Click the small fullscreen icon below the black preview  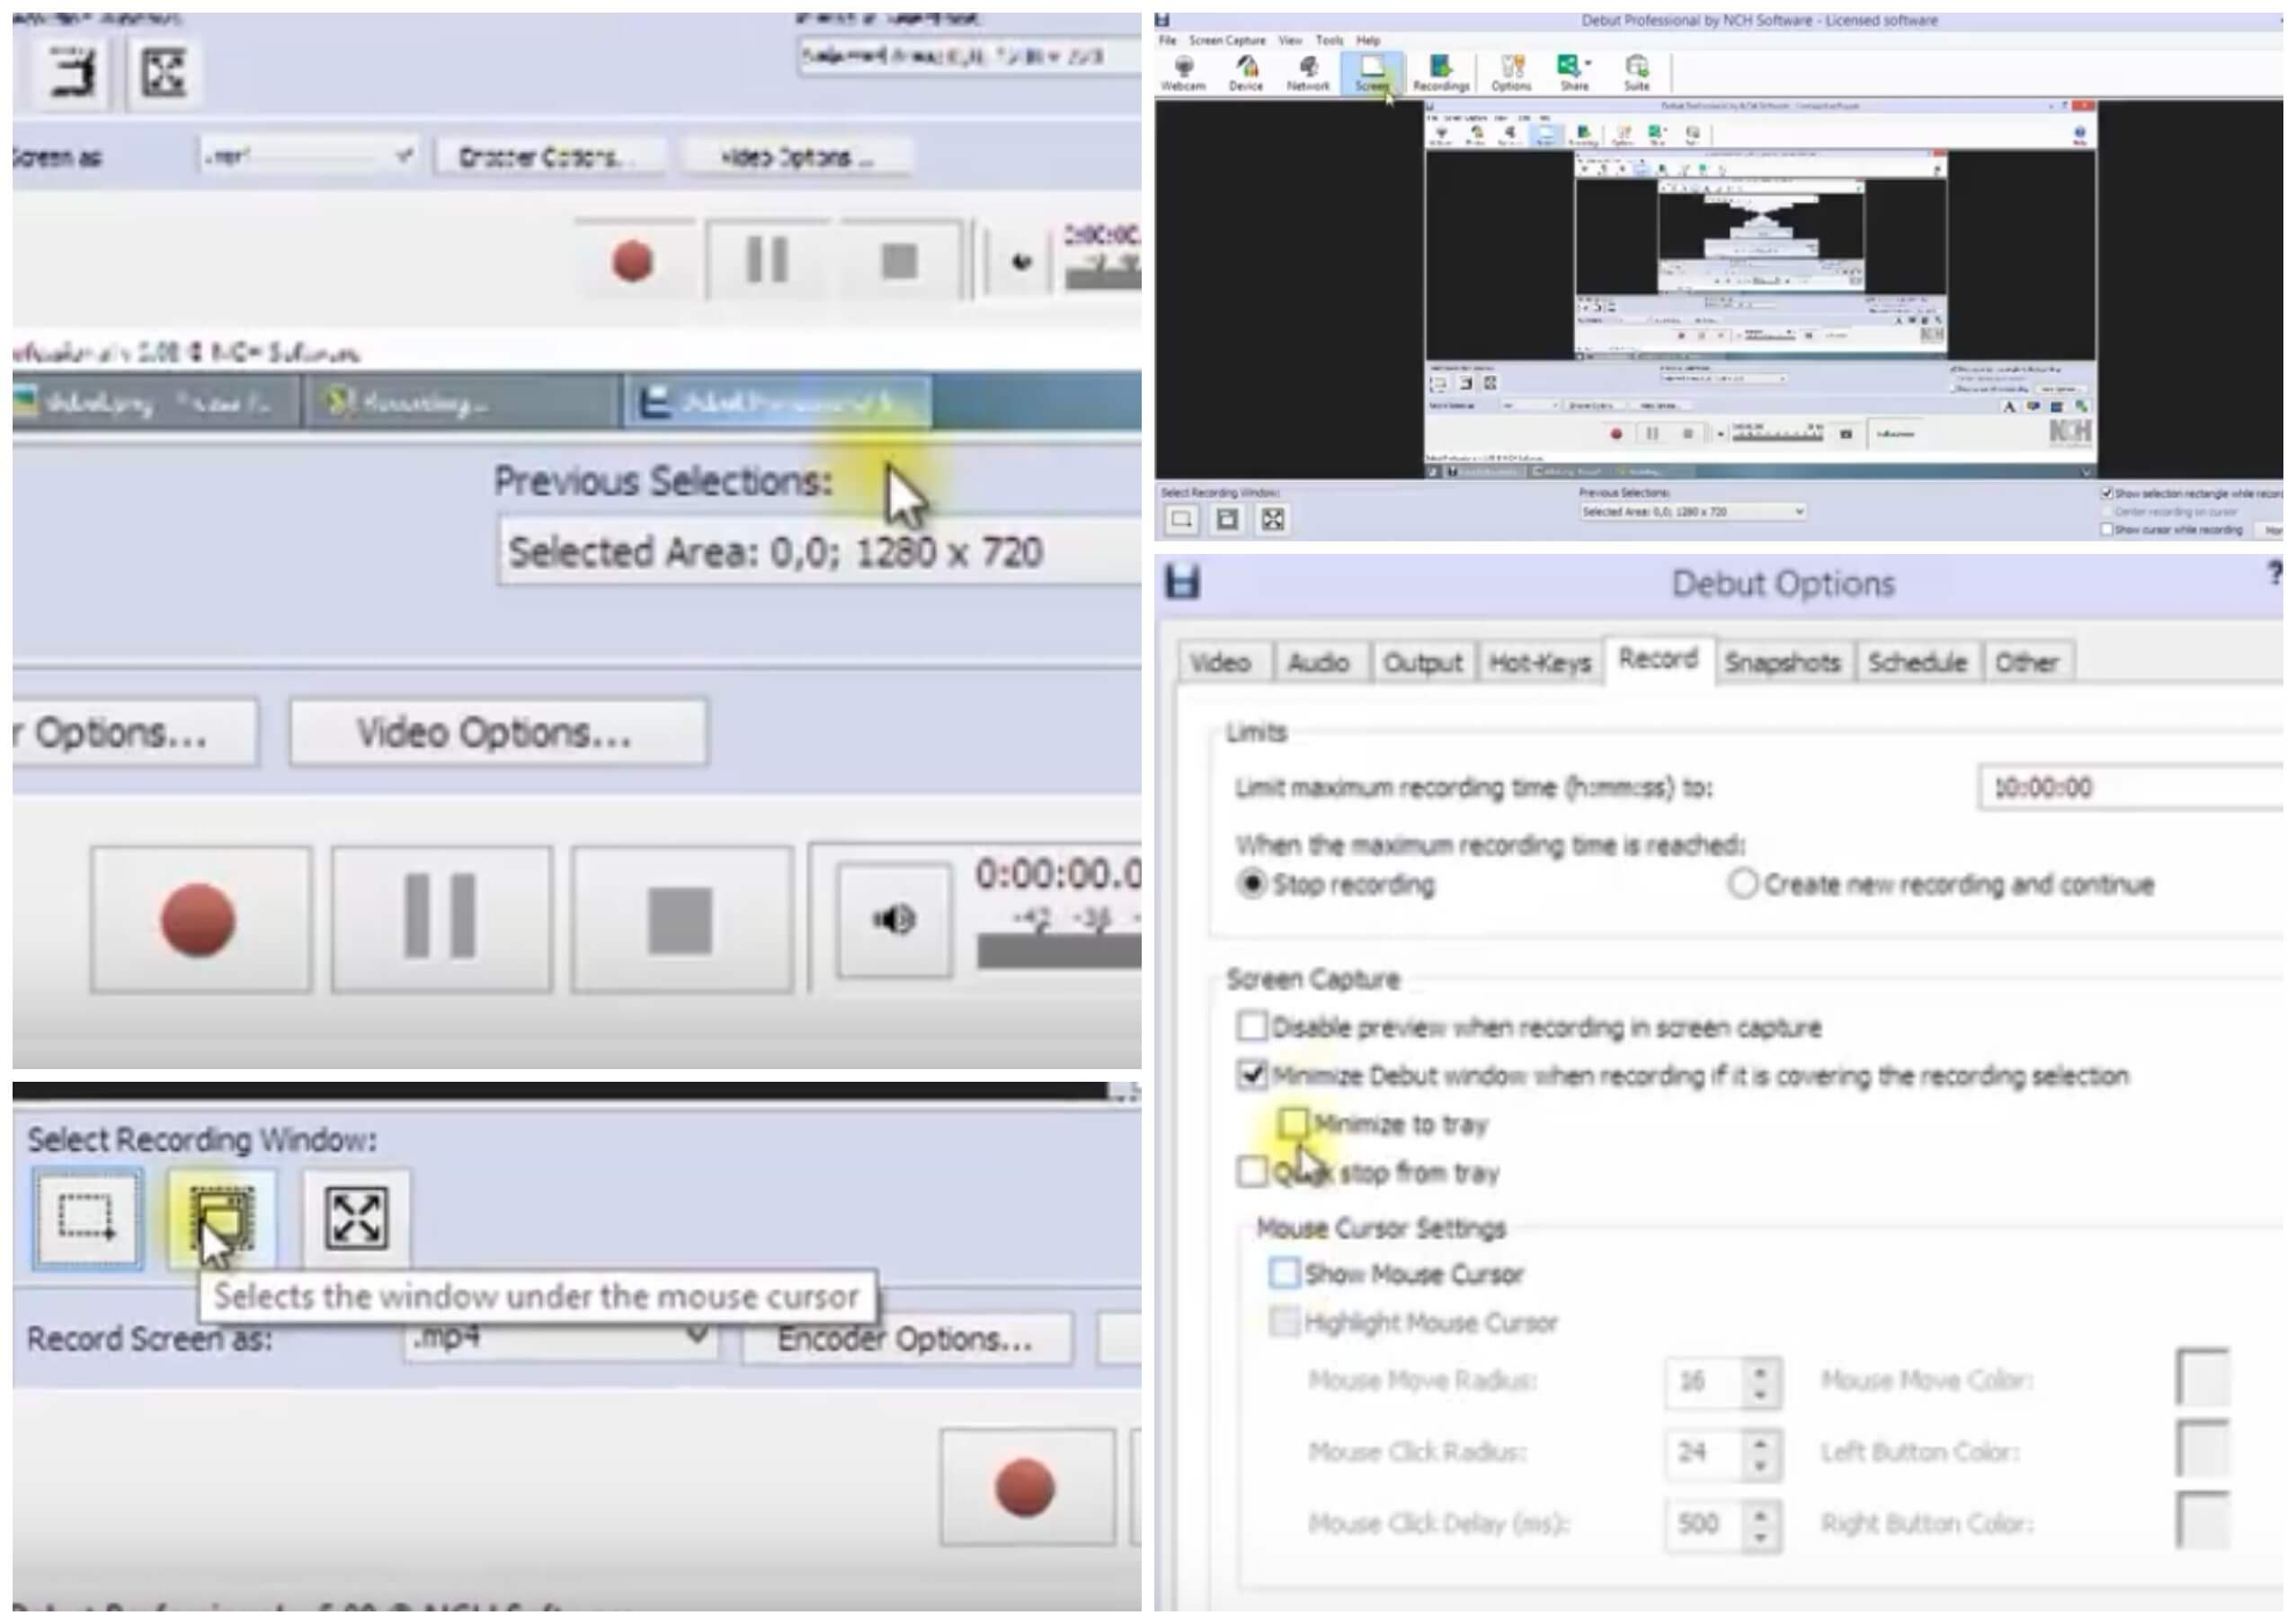(x=1272, y=519)
